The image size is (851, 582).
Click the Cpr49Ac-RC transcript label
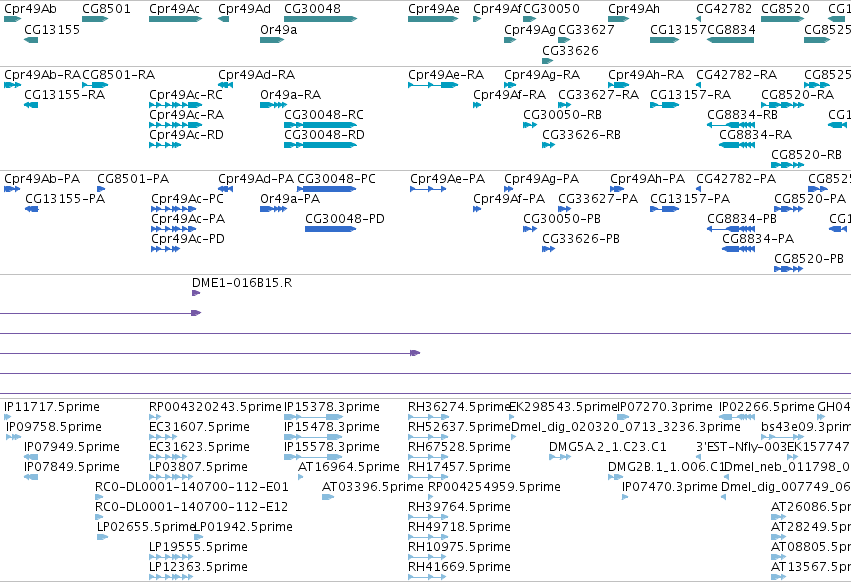(x=186, y=94)
